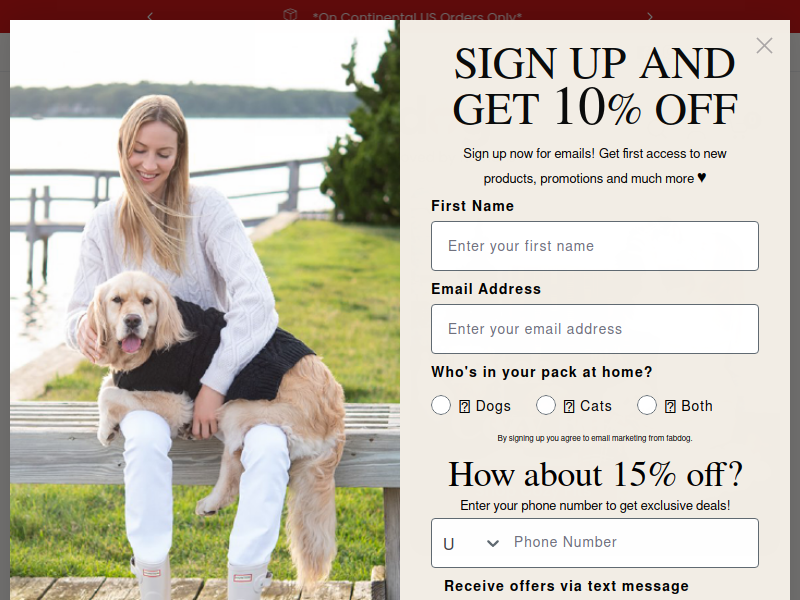This screenshot has width=800, height=600.
Task: Click the 'On Continental US Orders Only' banner text
Action: (x=417, y=17)
